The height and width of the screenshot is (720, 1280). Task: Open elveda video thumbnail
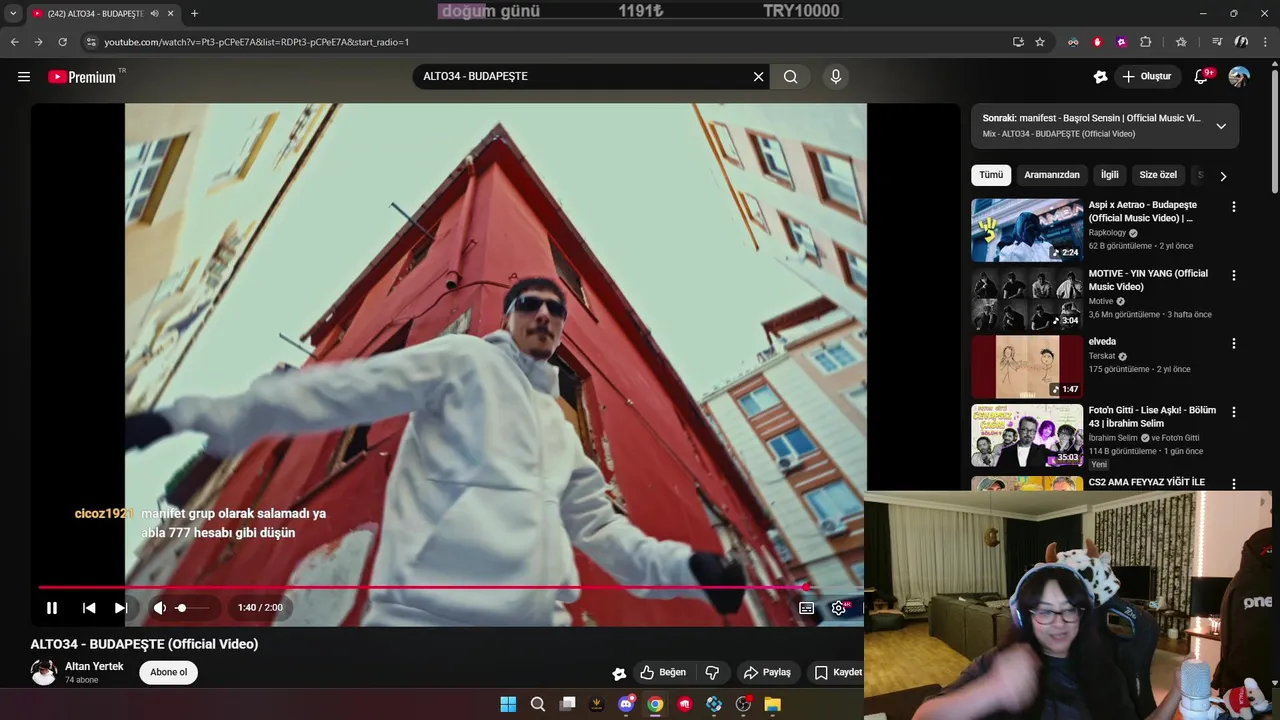tap(1027, 367)
